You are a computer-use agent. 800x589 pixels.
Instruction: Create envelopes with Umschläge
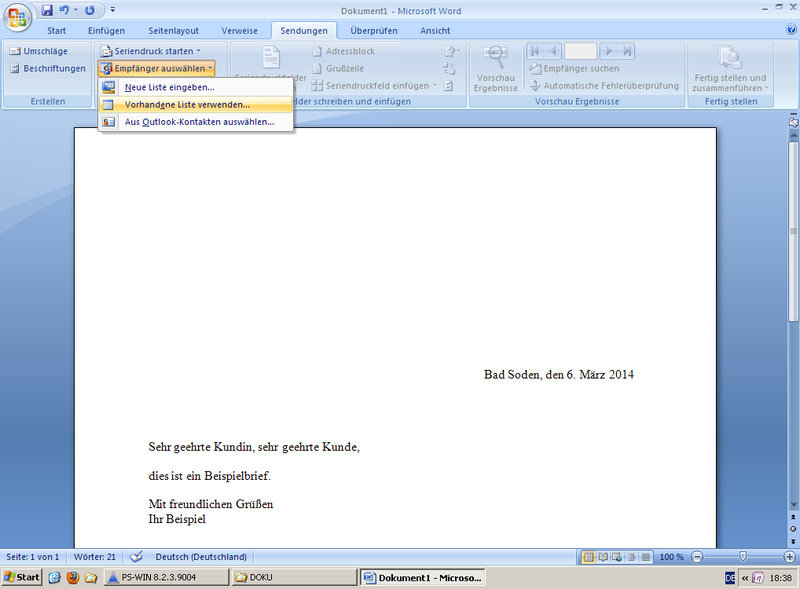coord(39,51)
